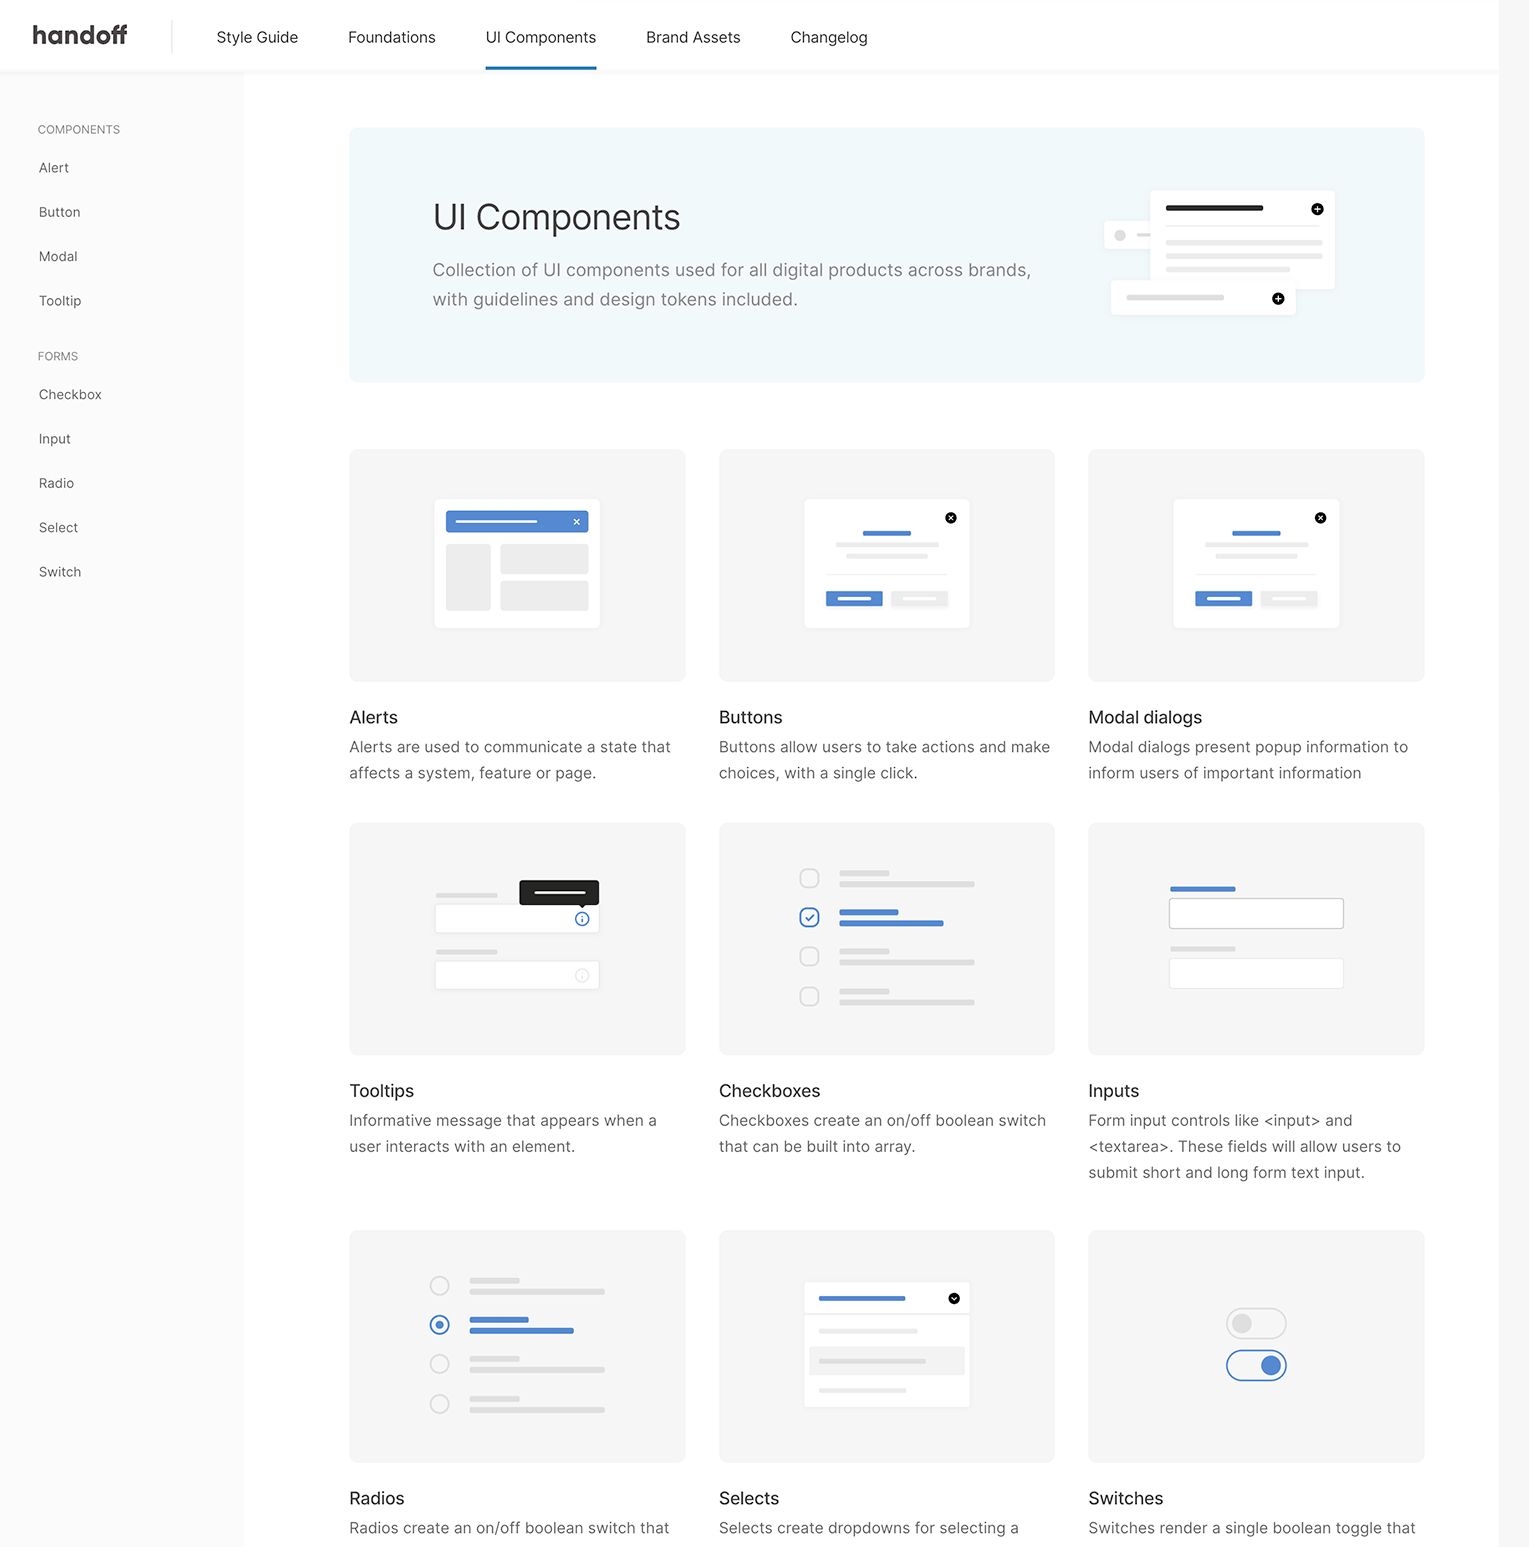Open the Select component page from sidebar
The image size is (1529, 1547).
(57, 527)
